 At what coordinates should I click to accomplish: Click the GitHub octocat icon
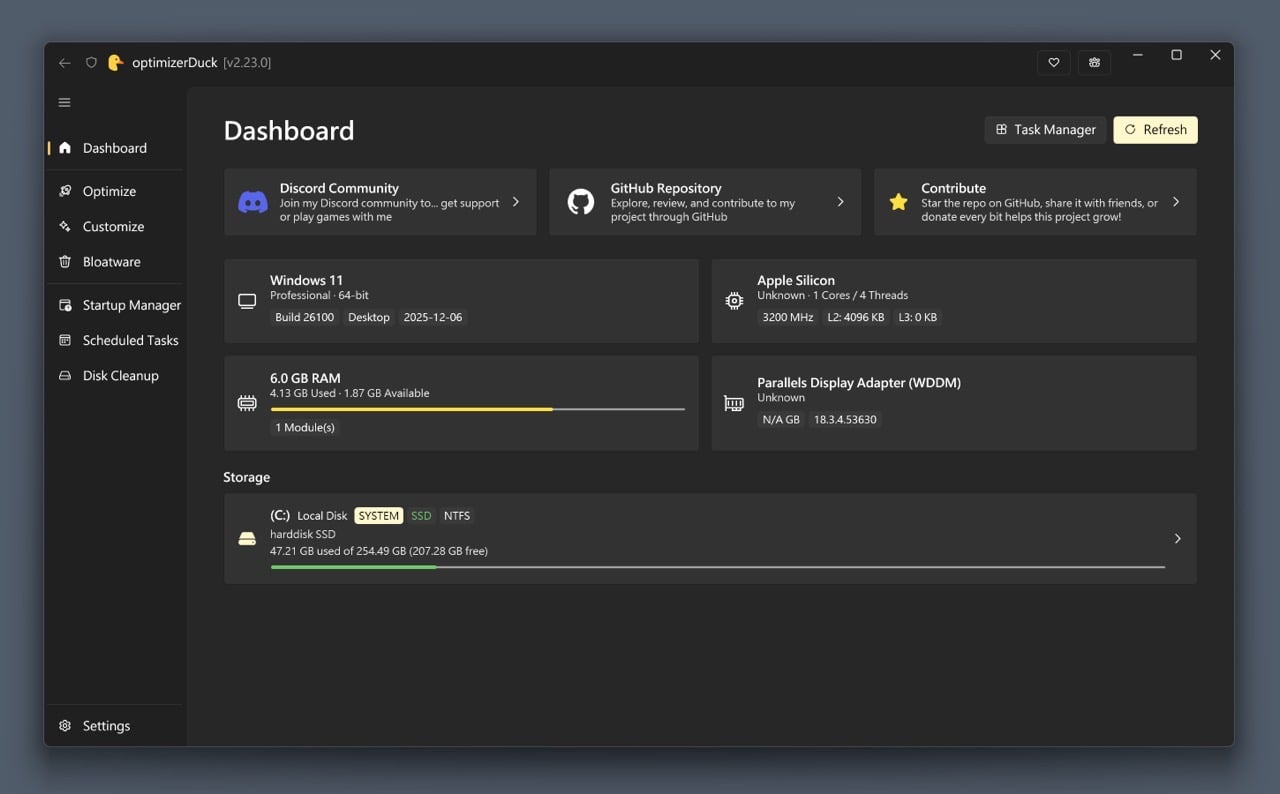[581, 202]
